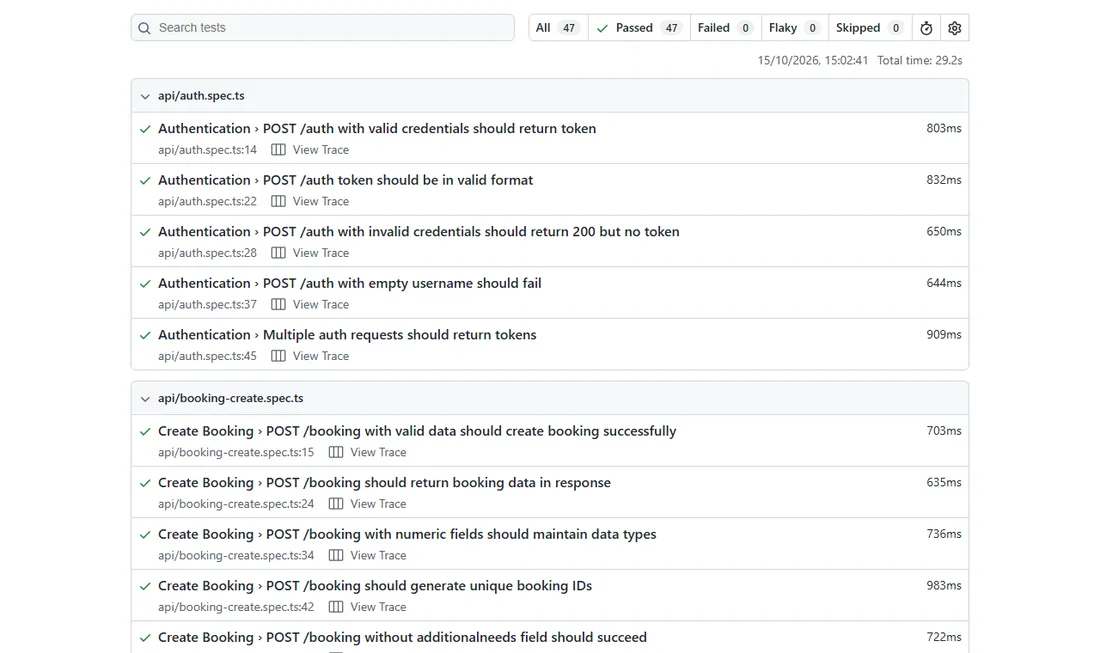Screen dimensions: 1100x653
Task: Click trace icon for api/booking-create.spec.ts:15
Action: click(x=336, y=452)
